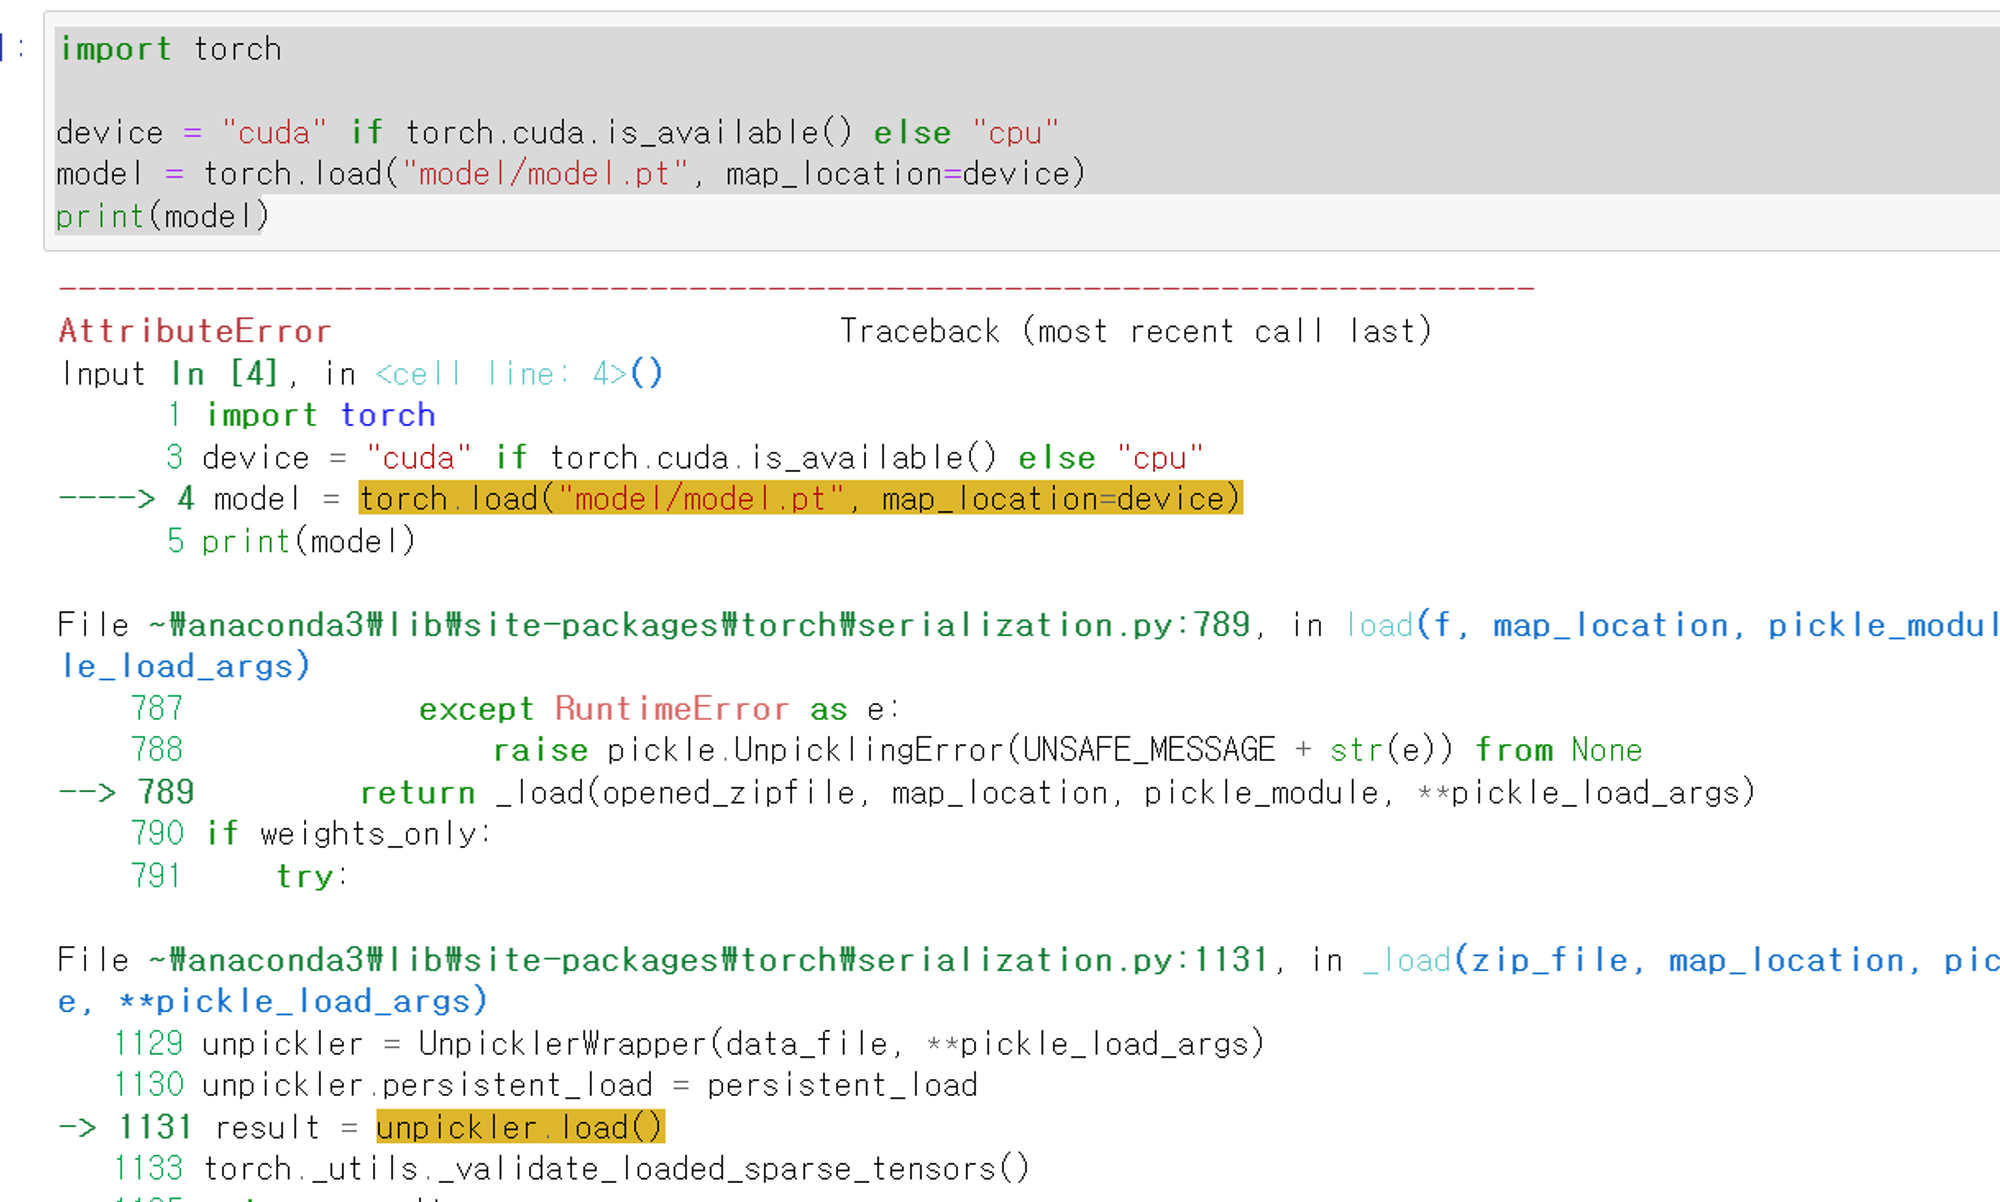Viewport: 2000px width, 1202px height.
Task: Click the red AttributeError heading
Action: [x=194, y=331]
